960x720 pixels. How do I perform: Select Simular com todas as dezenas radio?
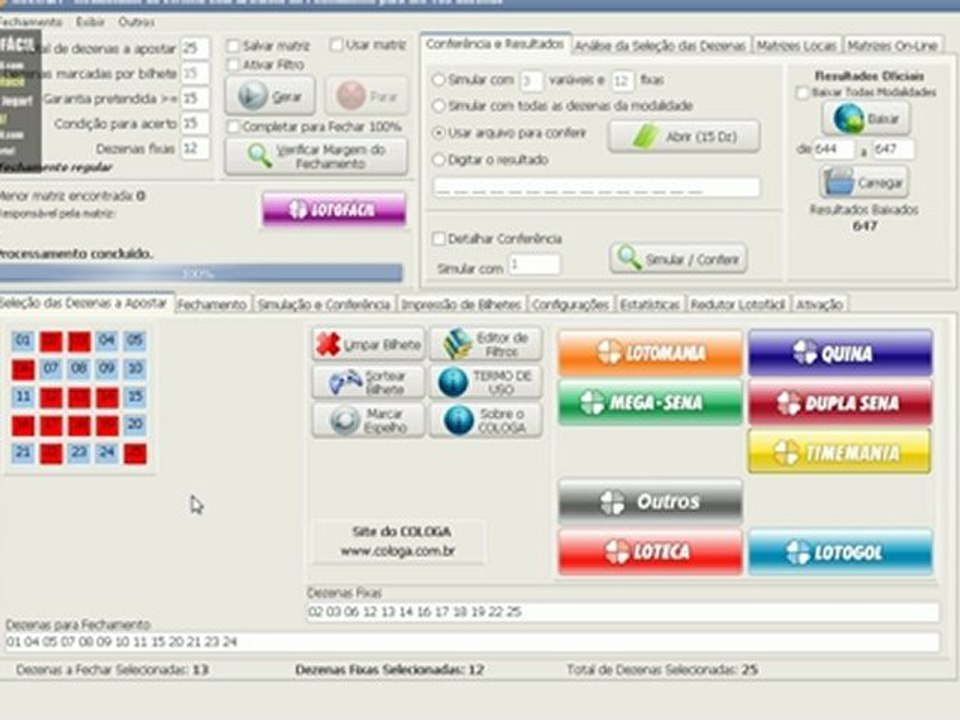(x=438, y=106)
